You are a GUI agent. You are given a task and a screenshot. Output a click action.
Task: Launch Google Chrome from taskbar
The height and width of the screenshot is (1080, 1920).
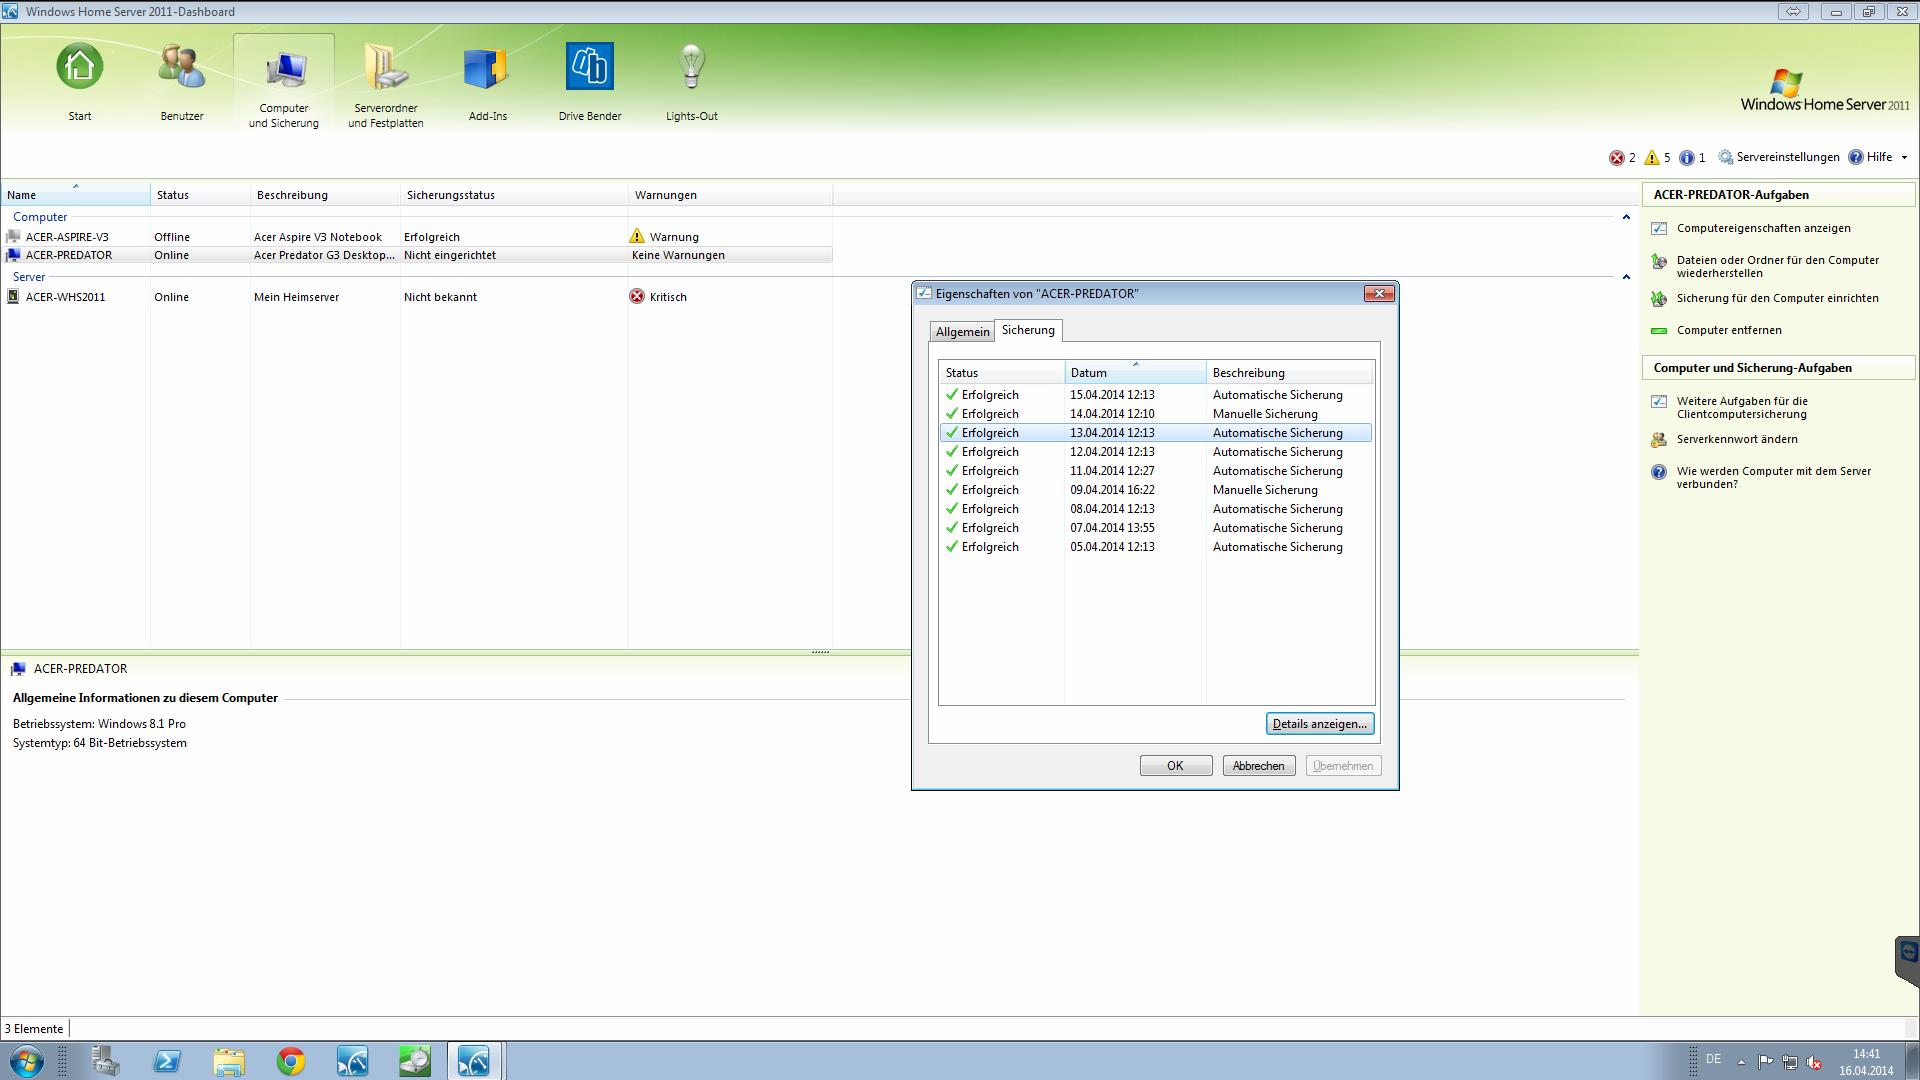click(x=291, y=1061)
